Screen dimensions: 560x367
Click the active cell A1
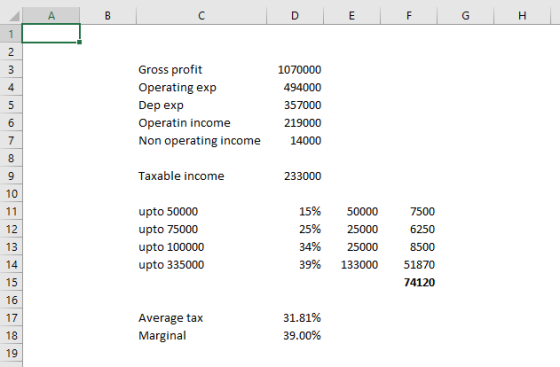(x=51, y=34)
